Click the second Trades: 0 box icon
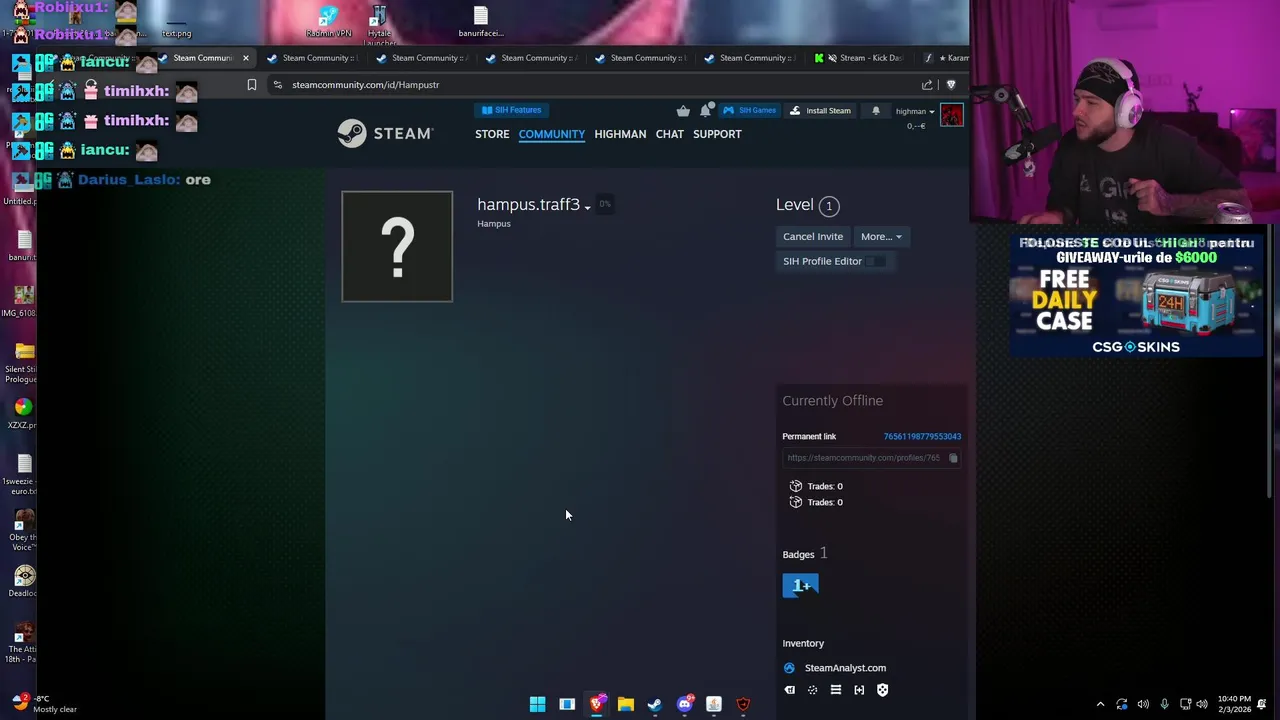 [x=796, y=502]
